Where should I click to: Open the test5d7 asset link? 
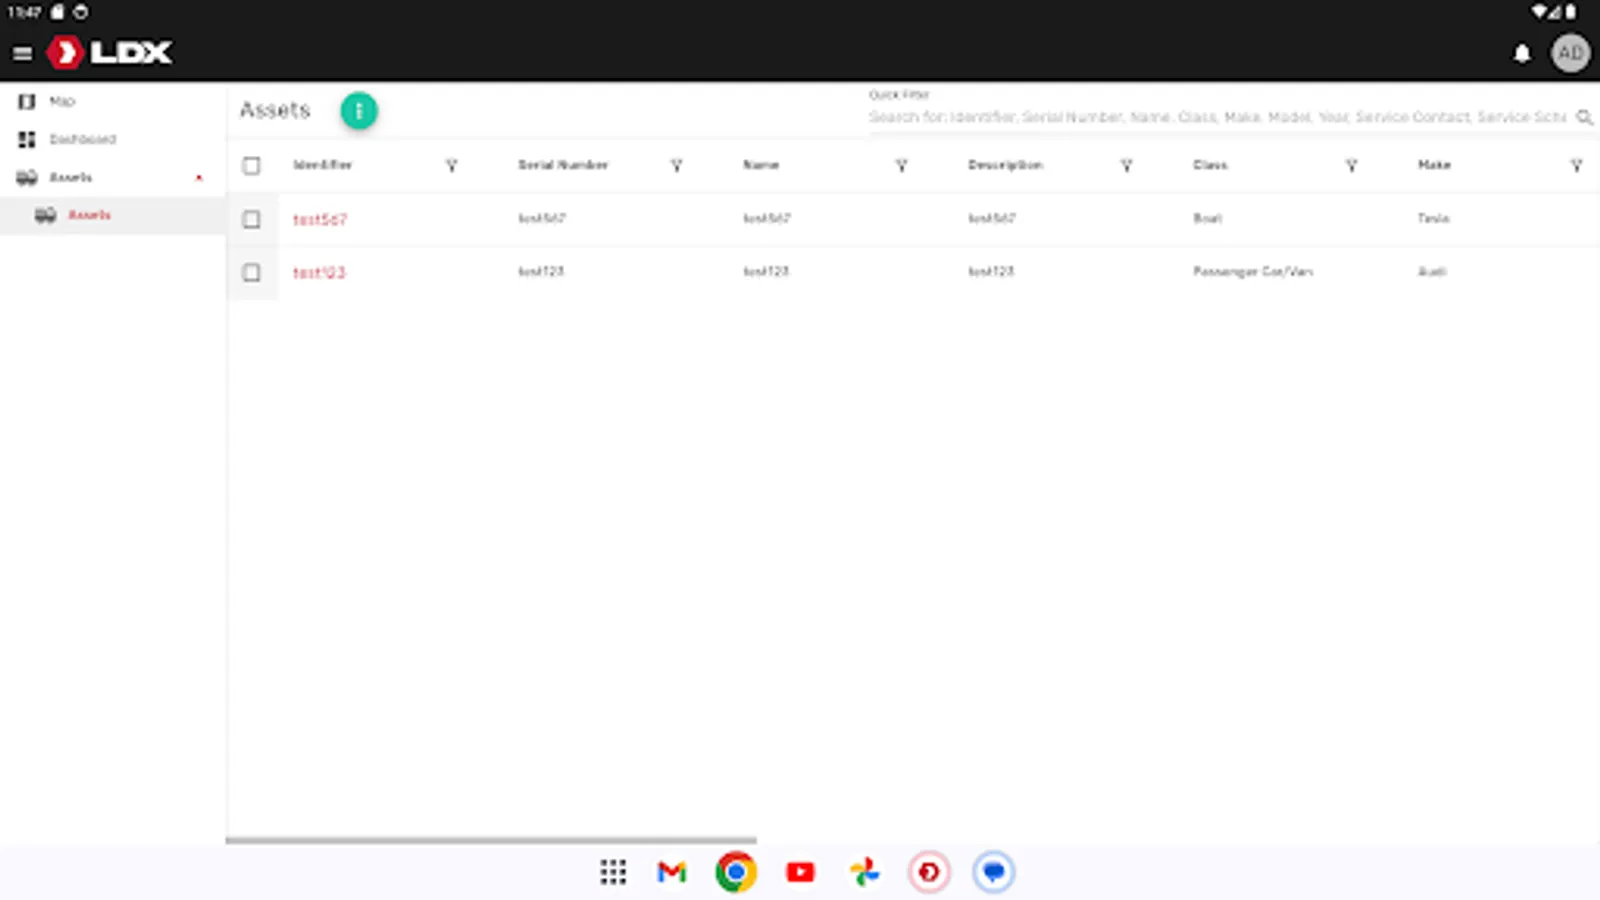(x=320, y=219)
